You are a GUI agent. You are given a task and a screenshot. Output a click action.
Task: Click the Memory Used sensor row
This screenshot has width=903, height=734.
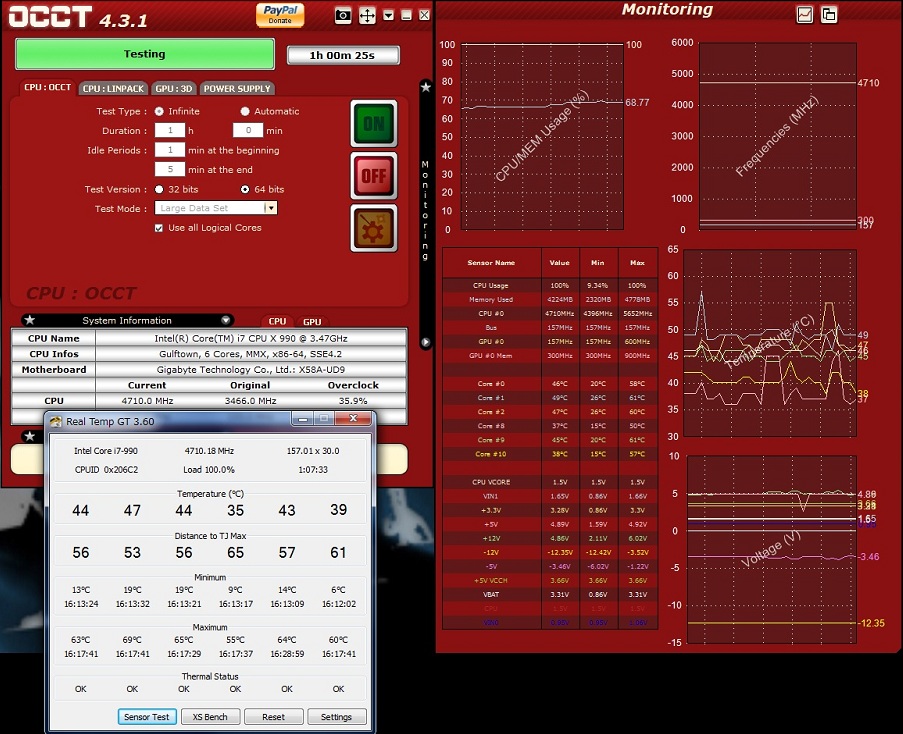[x=550, y=299]
